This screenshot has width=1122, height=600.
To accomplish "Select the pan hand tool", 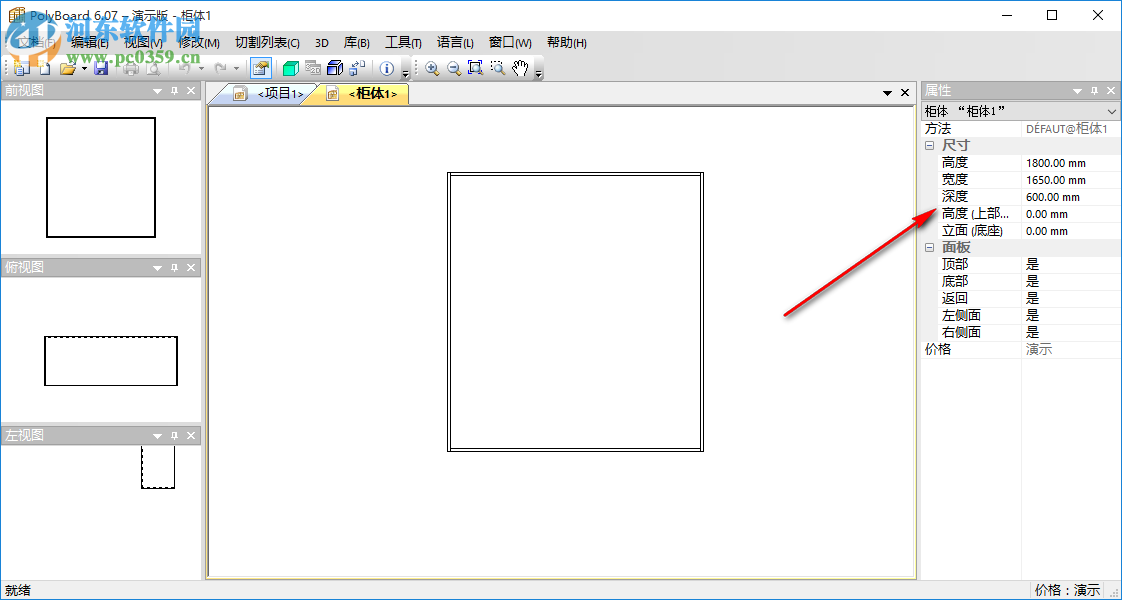I will tap(520, 68).
